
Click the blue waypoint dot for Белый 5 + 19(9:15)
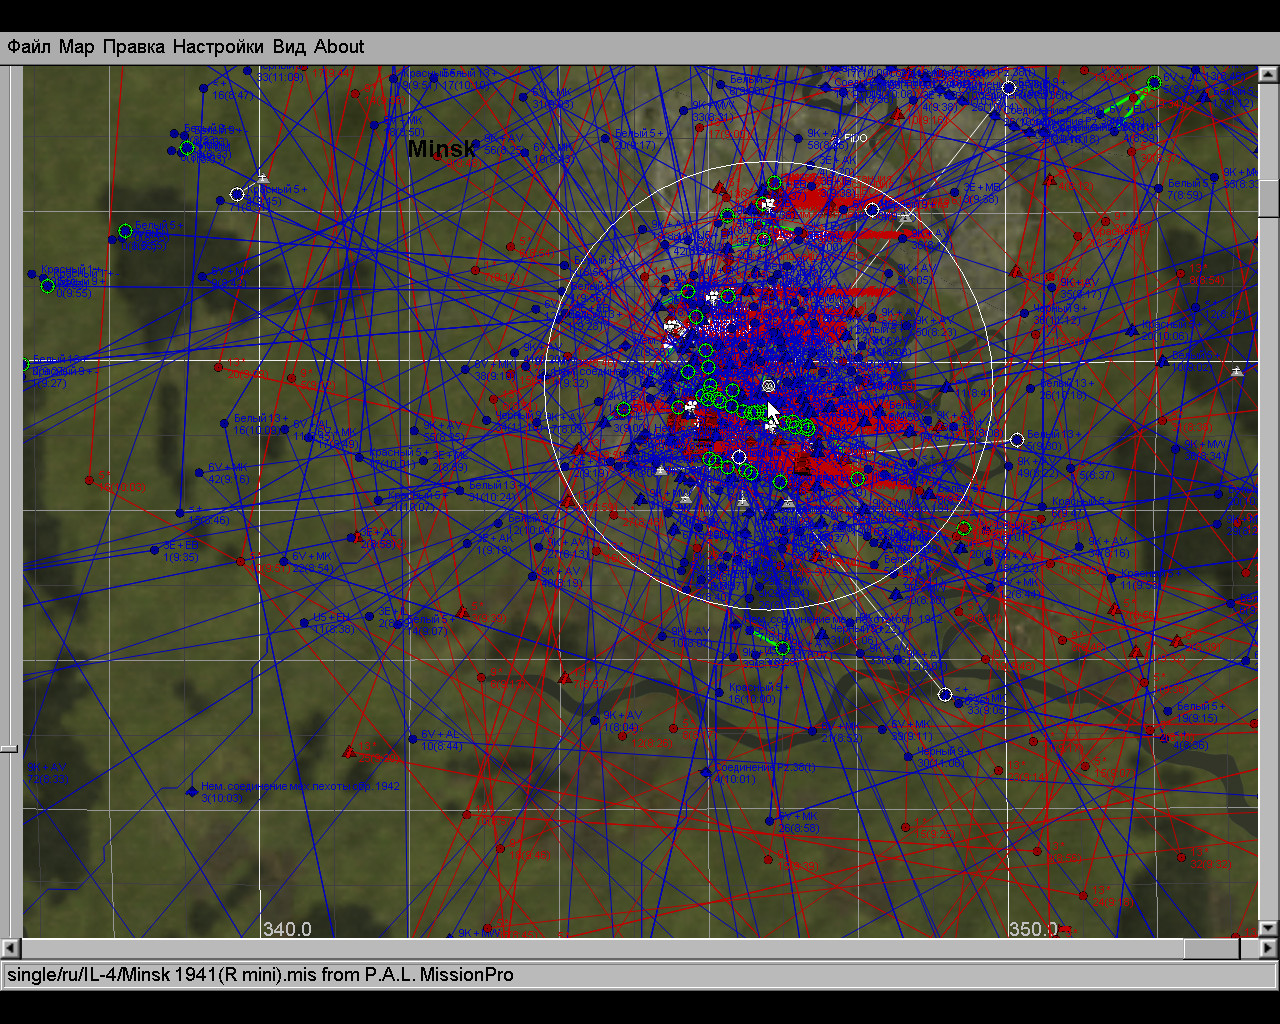point(1168,712)
